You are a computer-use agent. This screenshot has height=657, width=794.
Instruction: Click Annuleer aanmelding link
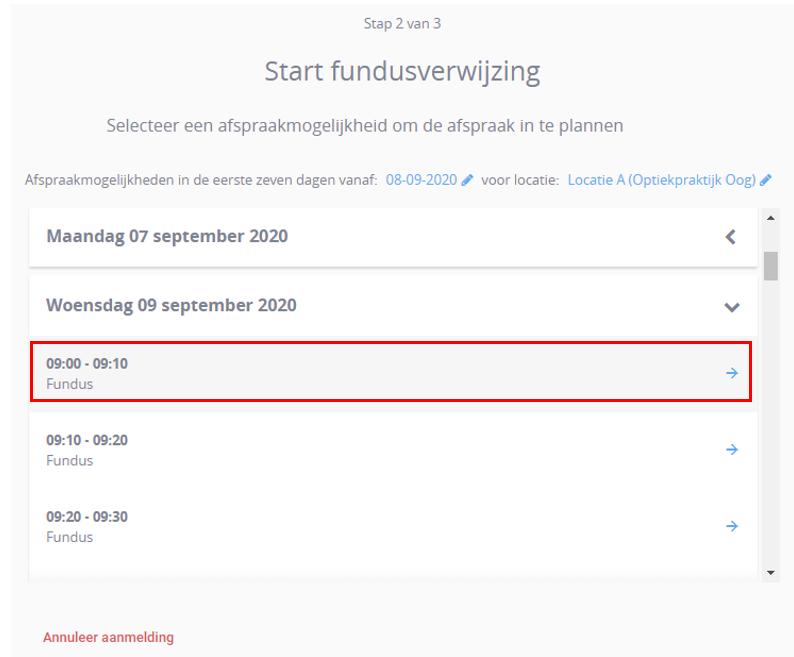tap(108, 637)
